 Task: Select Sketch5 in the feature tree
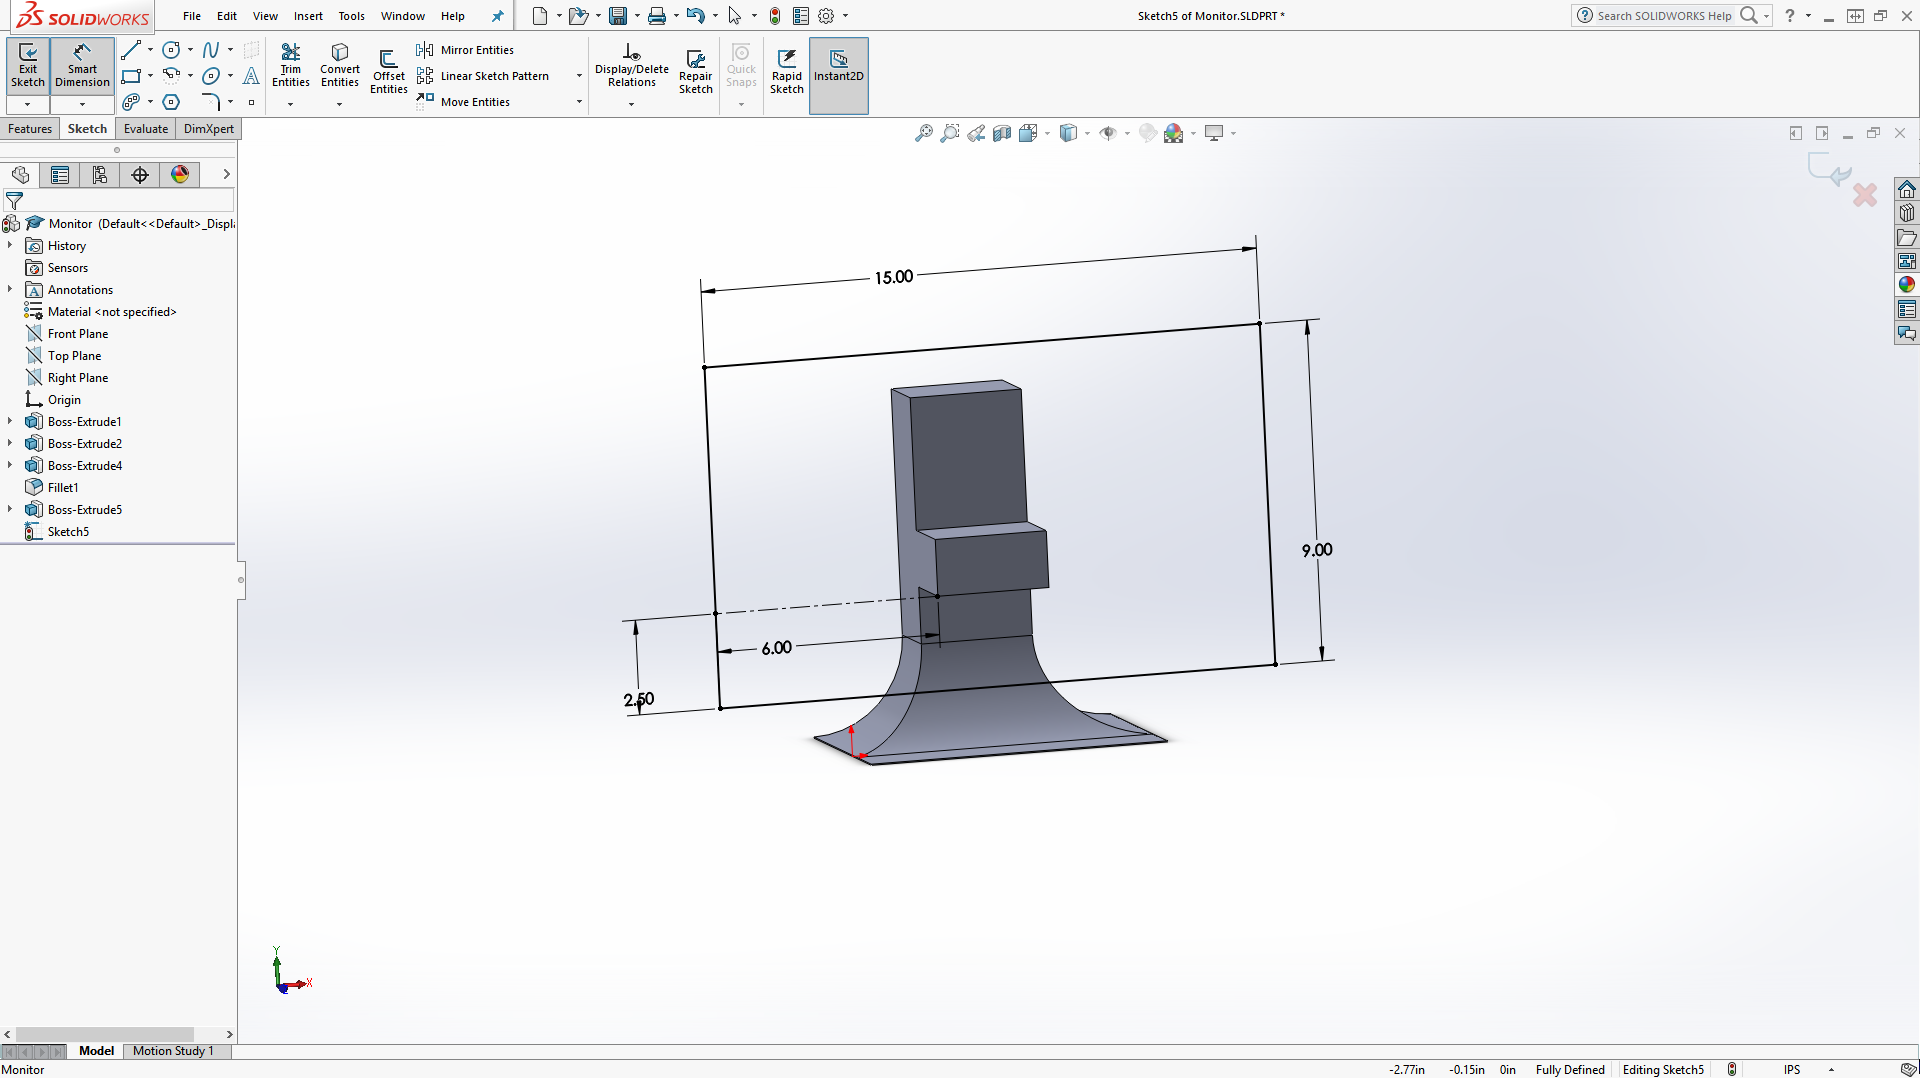pyautogui.click(x=68, y=532)
